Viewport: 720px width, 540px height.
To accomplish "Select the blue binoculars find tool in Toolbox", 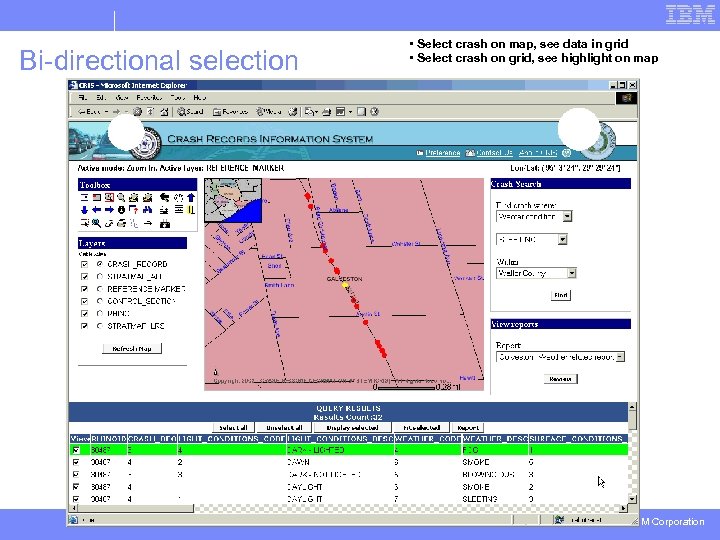I will (147, 210).
